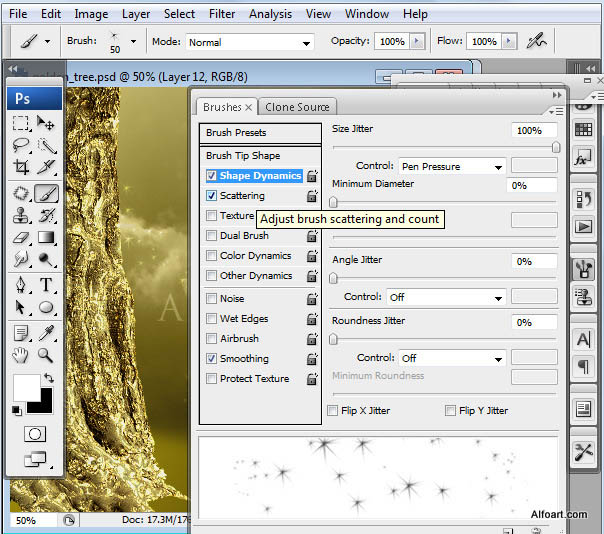Open the blending Mode dropdown
604x534 pixels.
250,43
